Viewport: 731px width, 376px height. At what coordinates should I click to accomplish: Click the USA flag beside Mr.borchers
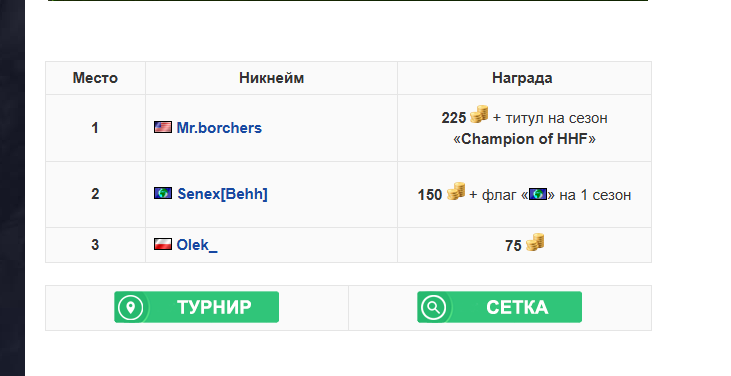point(163,127)
